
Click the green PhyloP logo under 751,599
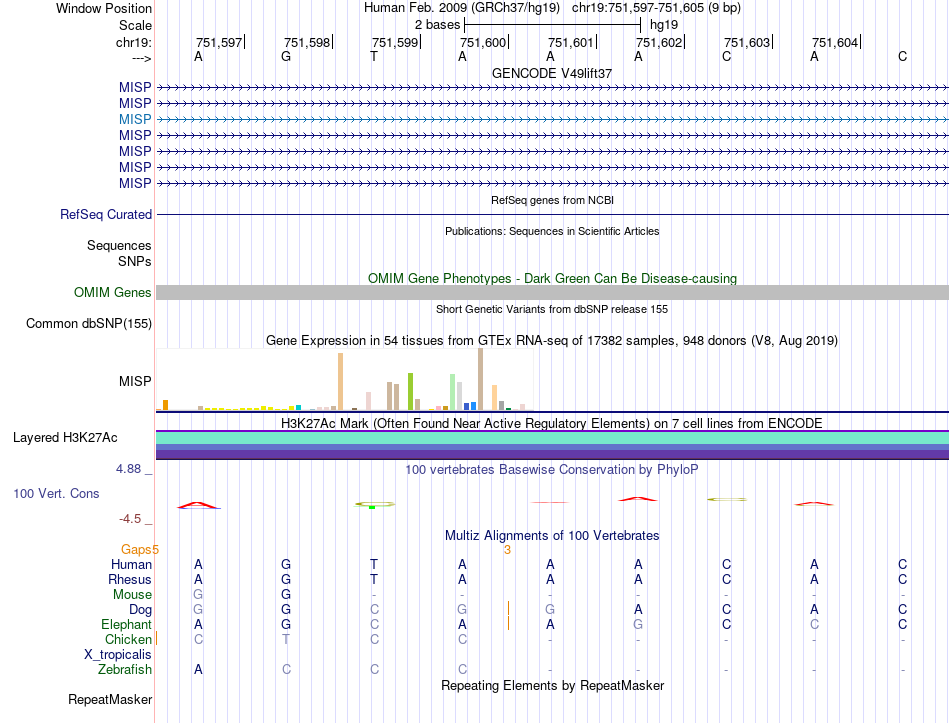click(x=374, y=504)
